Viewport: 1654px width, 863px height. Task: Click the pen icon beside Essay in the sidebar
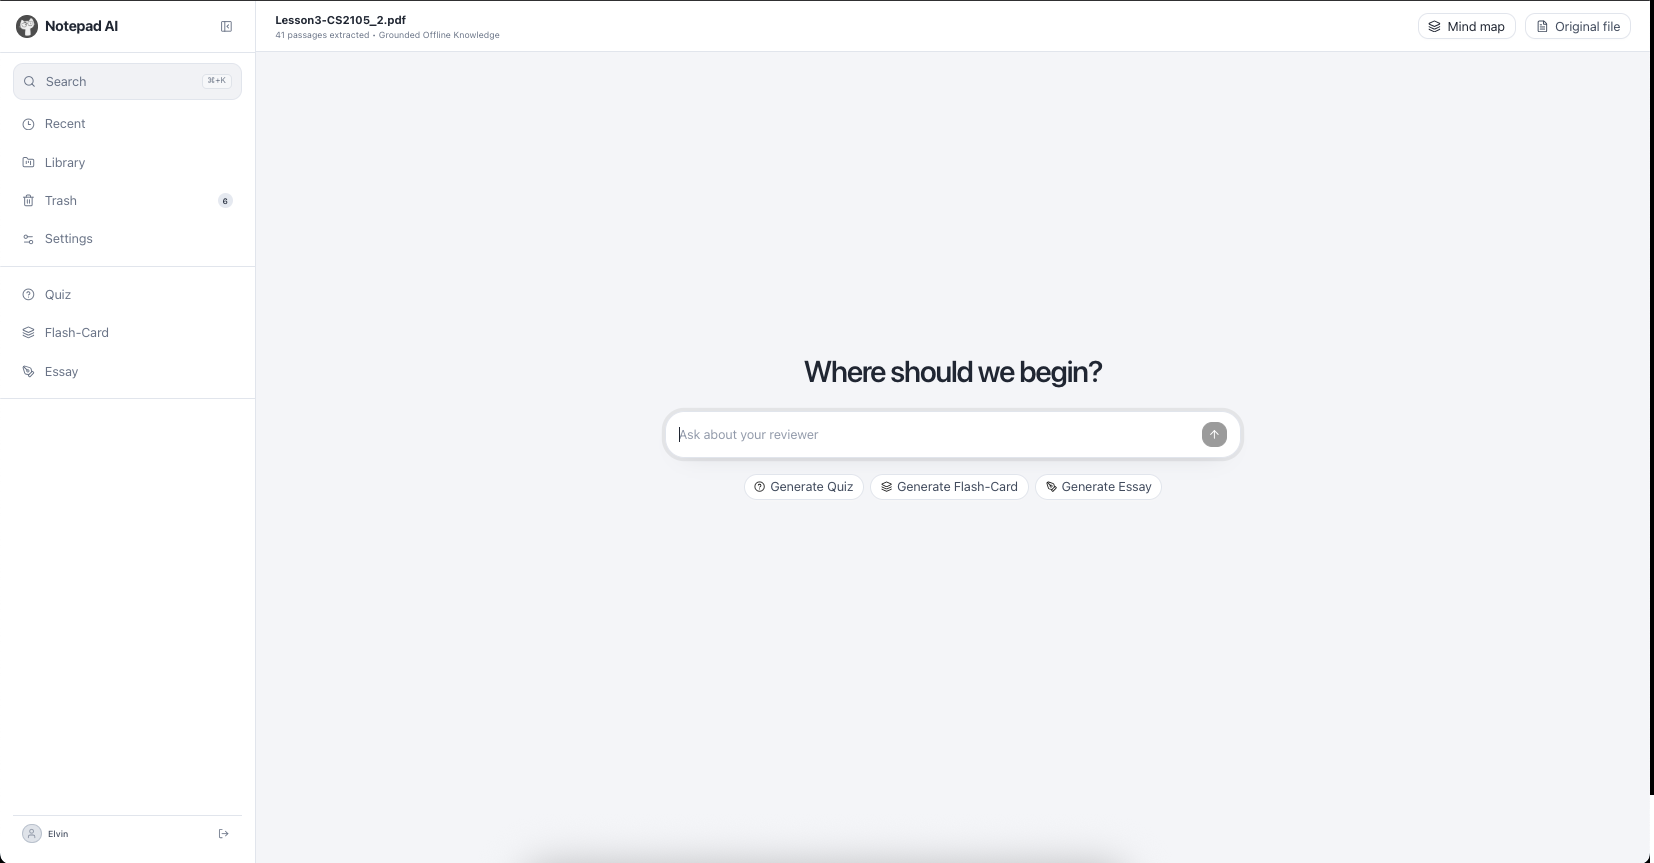[29, 371]
